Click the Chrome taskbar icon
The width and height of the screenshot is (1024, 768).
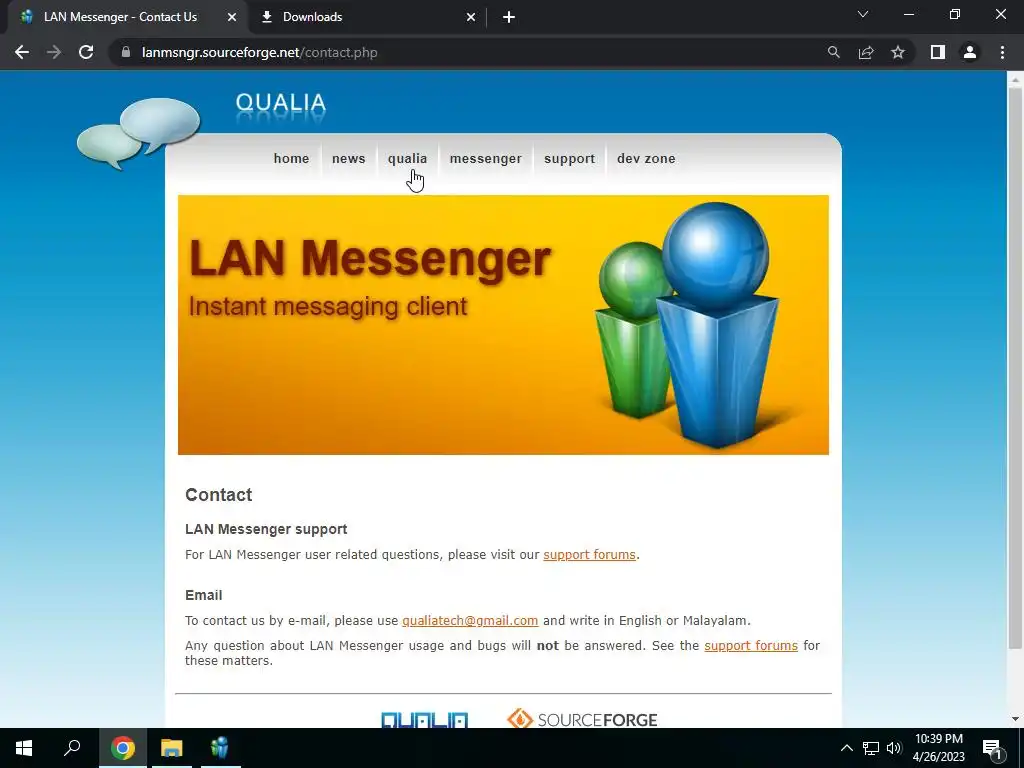point(122,748)
